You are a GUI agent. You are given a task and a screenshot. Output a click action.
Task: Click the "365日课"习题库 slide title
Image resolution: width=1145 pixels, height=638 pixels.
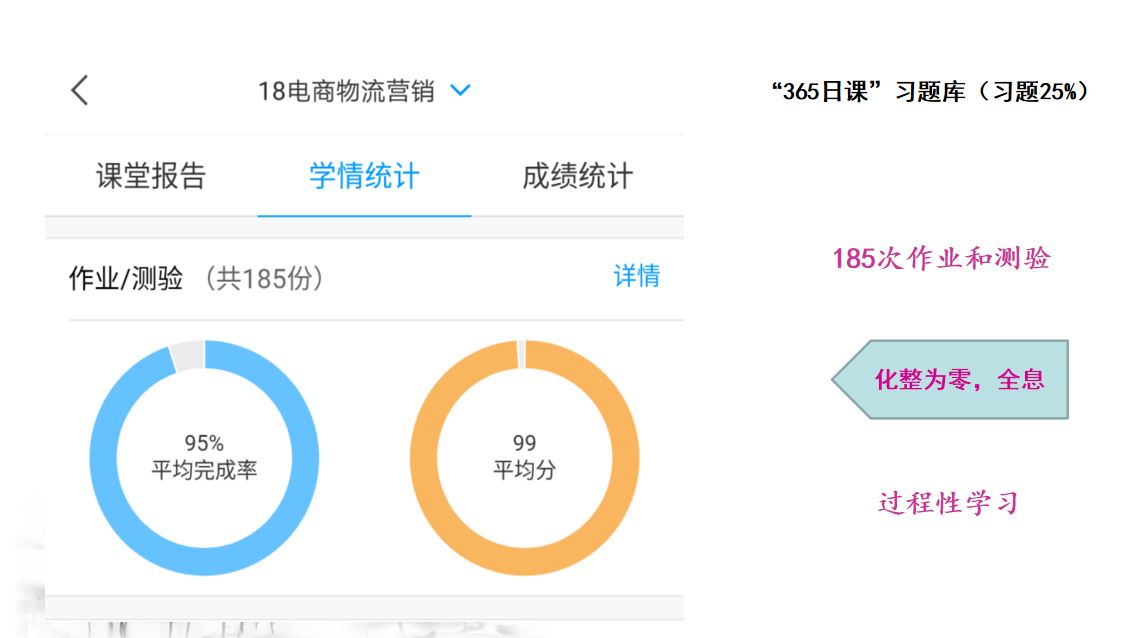[929, 92]
